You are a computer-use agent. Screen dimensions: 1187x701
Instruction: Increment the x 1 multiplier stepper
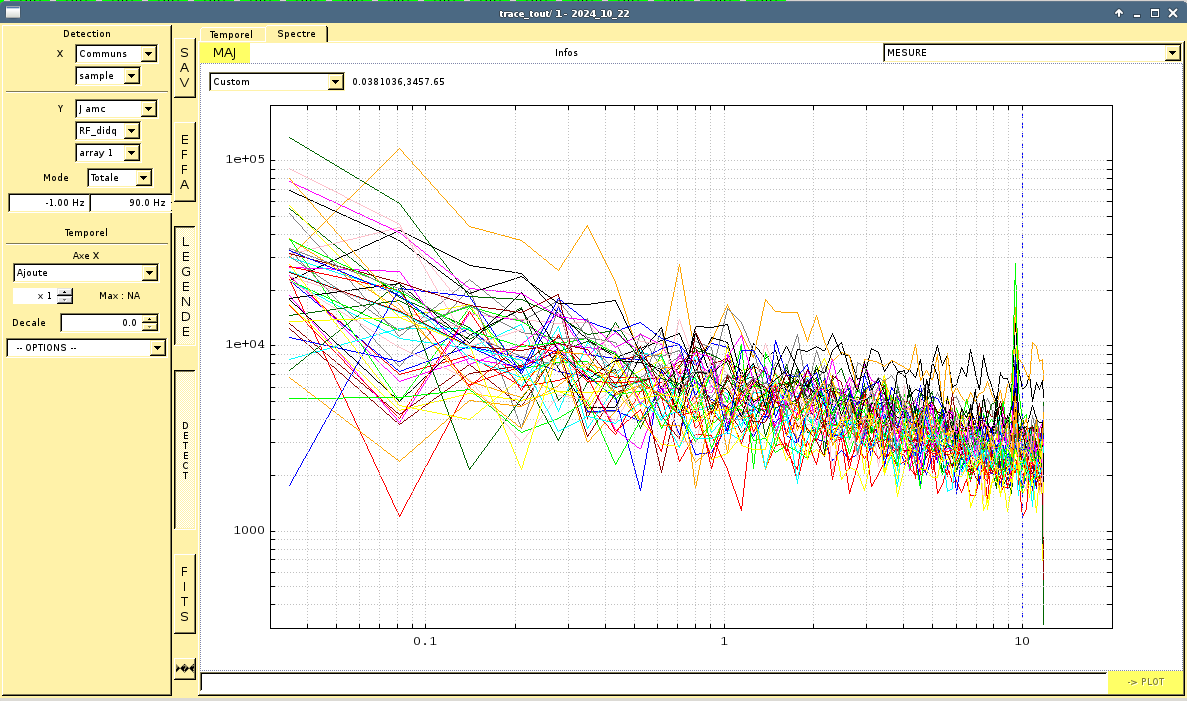point(65,292)
